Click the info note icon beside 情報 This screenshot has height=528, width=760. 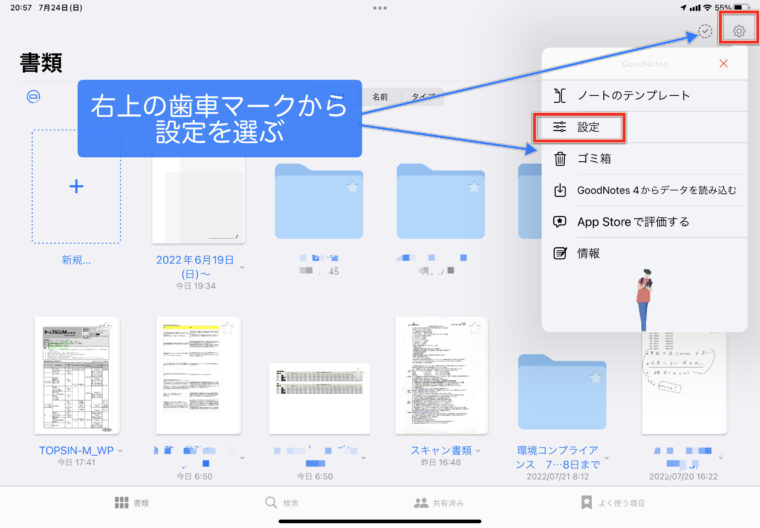click(x=560, y=253)
